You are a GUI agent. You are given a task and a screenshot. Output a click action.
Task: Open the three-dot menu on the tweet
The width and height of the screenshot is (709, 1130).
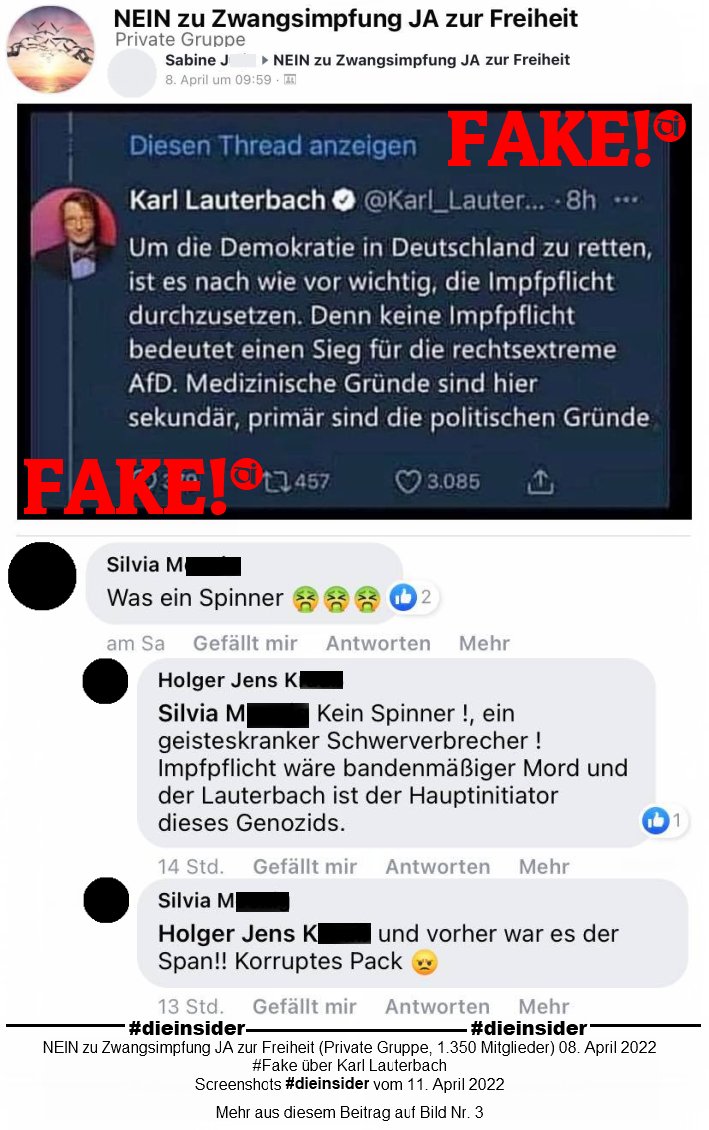tap(625, 200)
